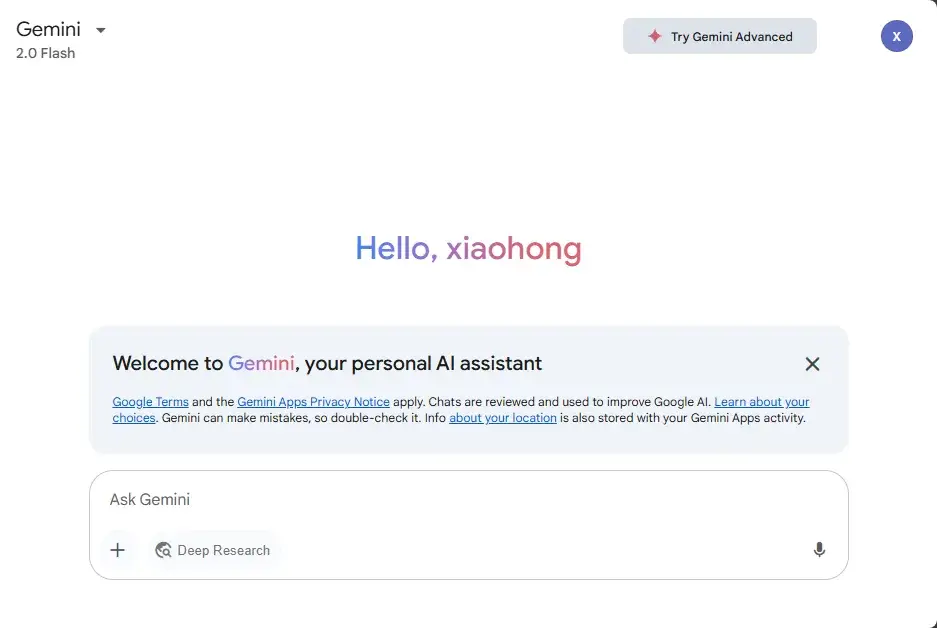Open the about your location link
This screenshot has height=628, width=937.
pyautogui.click(x=502, y=418)
